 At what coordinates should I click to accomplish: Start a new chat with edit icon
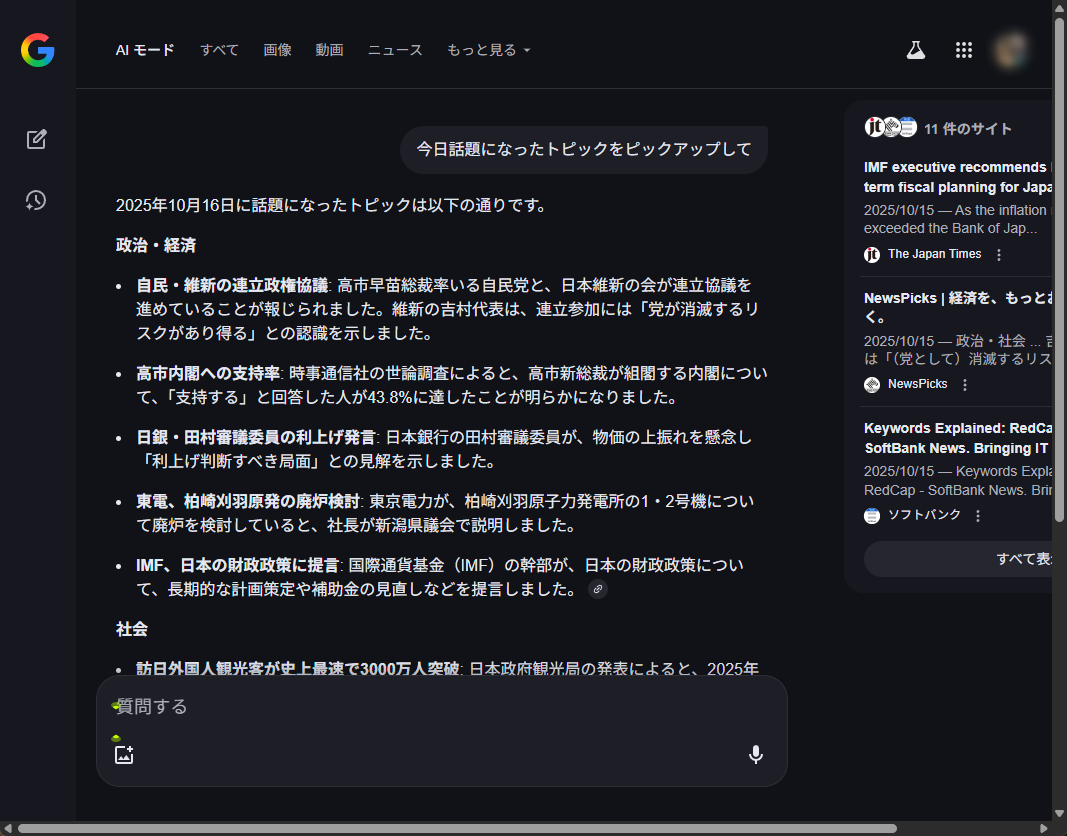(37, 140)
